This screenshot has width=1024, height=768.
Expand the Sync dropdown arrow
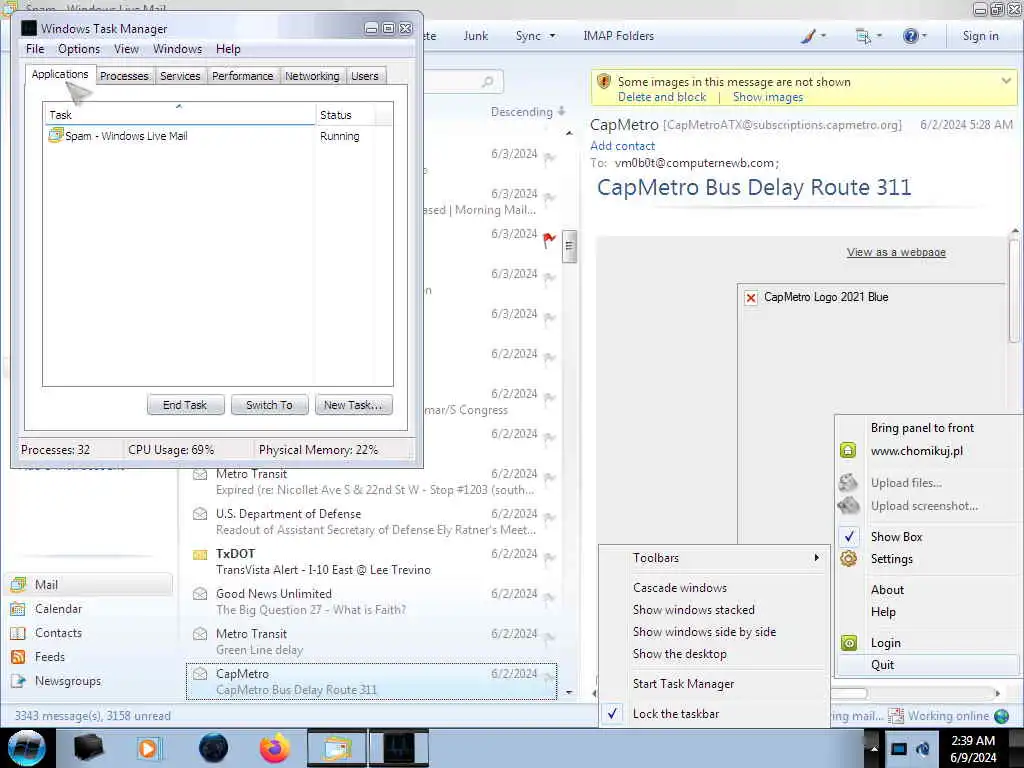point(552,36)
